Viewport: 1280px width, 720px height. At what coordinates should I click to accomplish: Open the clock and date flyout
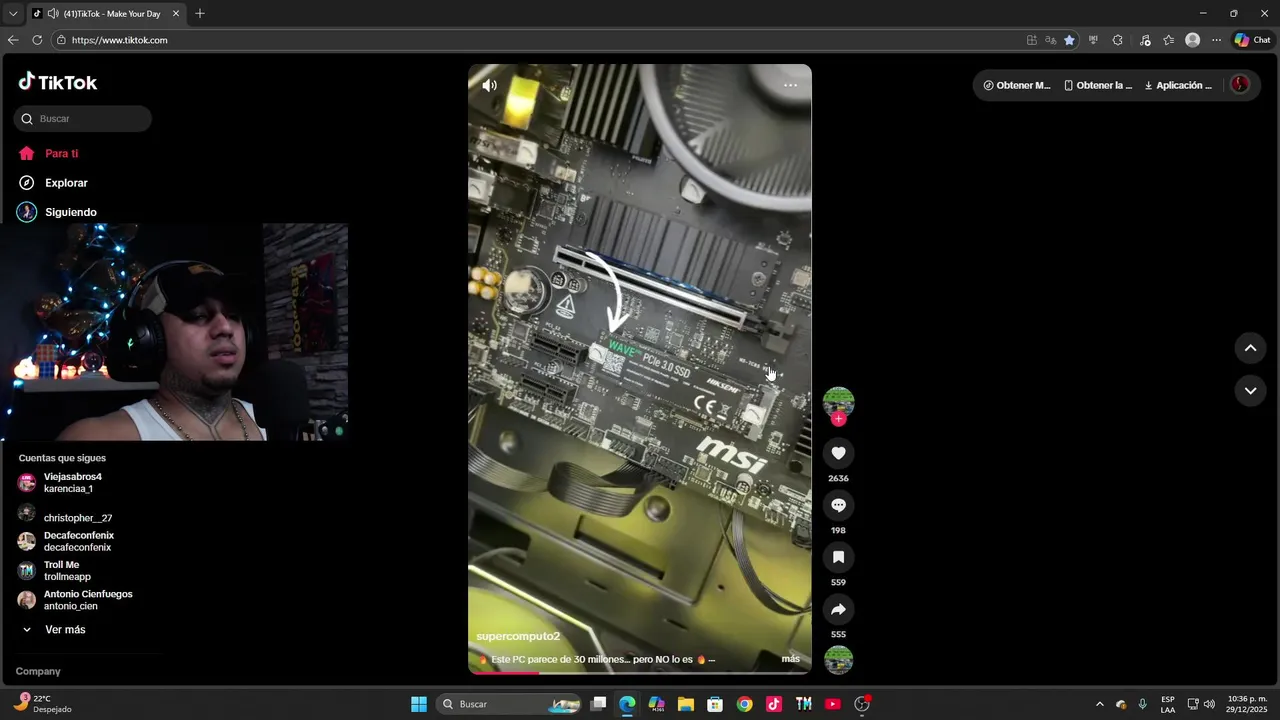coord(1247,704)
